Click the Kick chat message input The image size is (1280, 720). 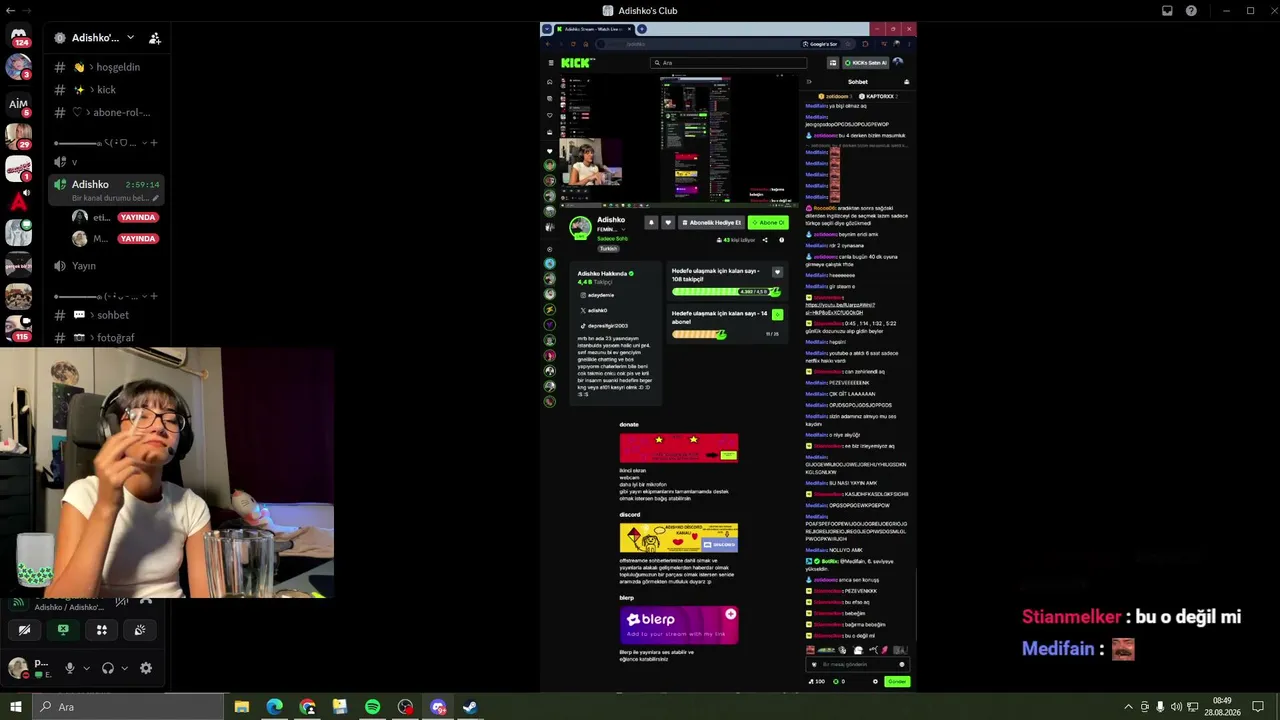click(x=857, y=665)
